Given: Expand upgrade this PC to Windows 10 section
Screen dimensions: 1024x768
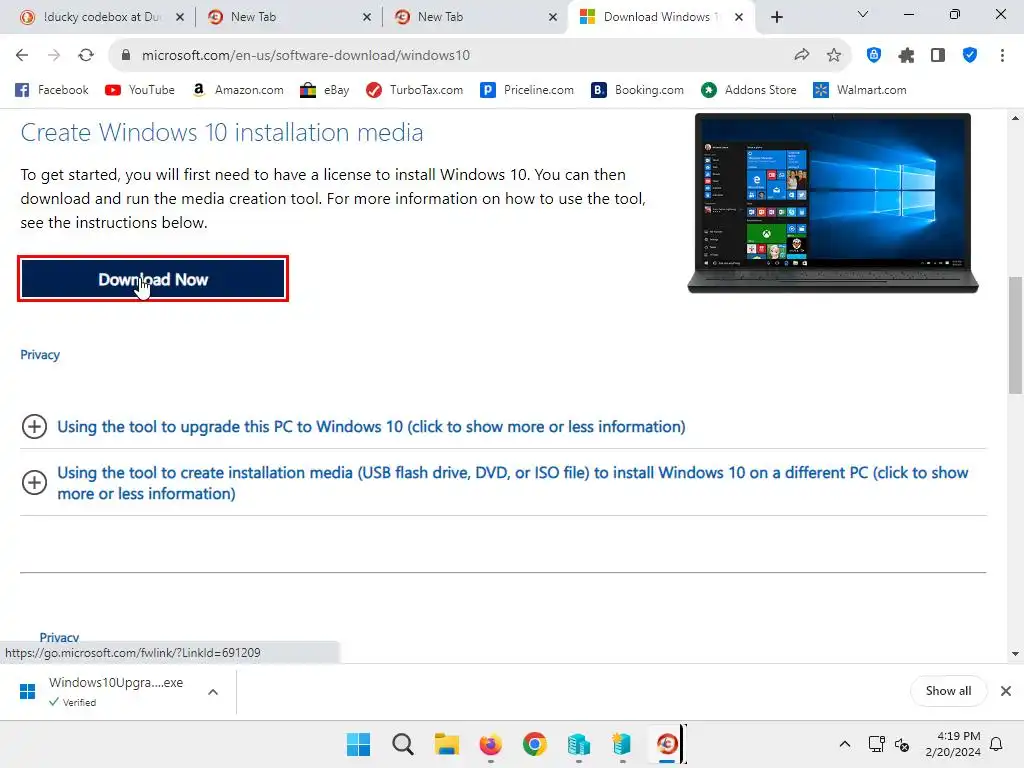Looking at the screenshot, I should click(x=353, y=427).
